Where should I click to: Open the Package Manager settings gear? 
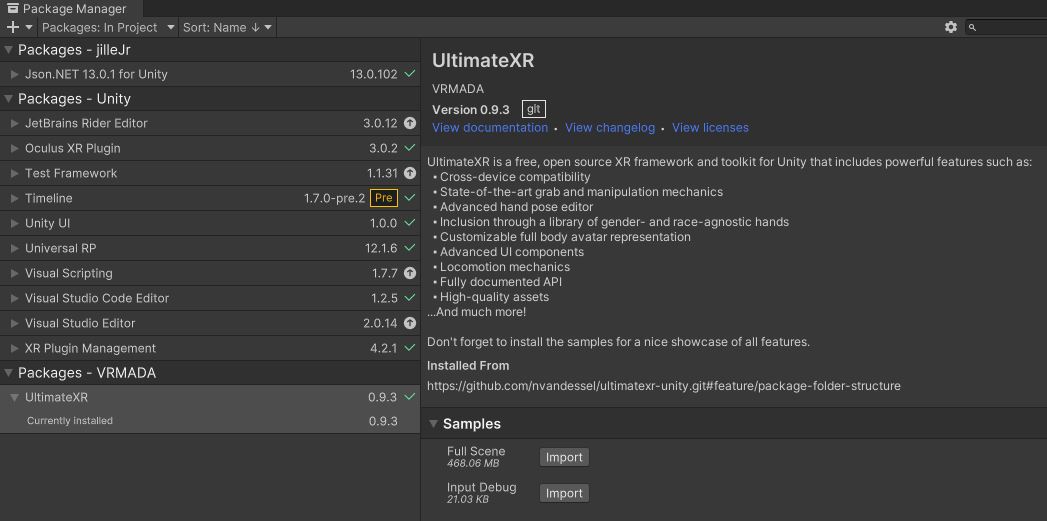tap(951, 27)
